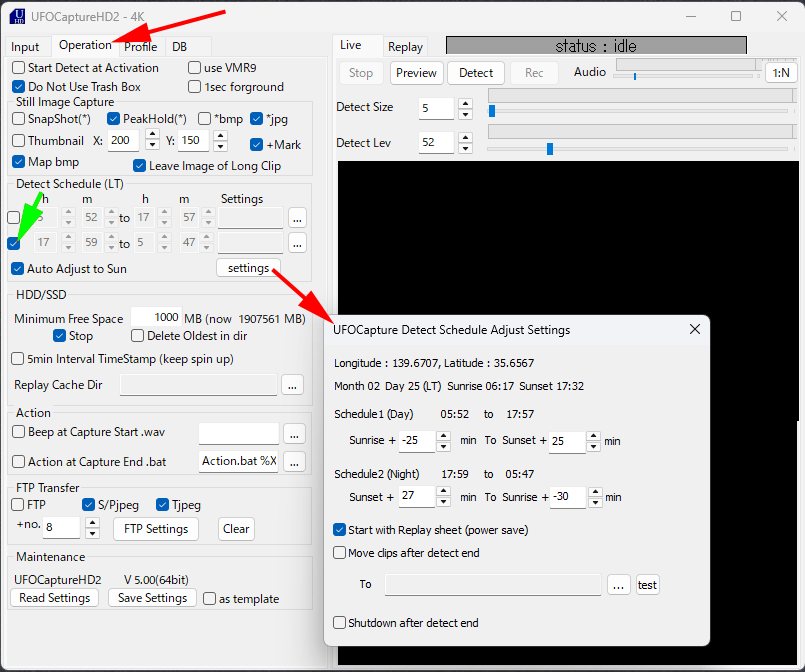
Task: Click the UFOCaptureHD2 title bar app icon
Action: [17, 16]
